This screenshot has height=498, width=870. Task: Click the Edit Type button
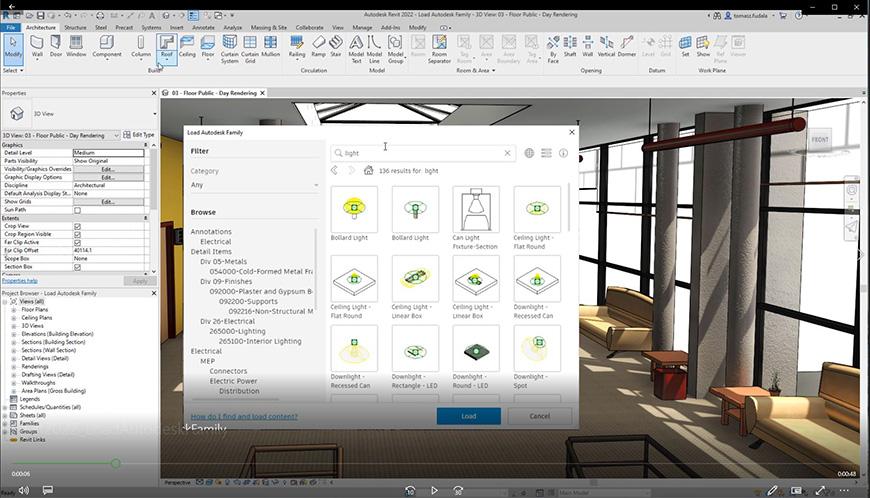coord(139,135)
